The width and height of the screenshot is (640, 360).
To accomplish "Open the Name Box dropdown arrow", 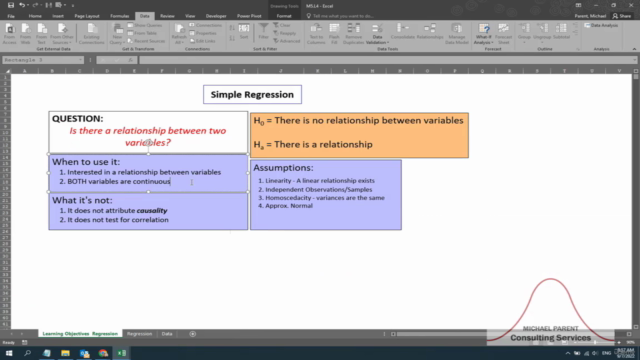I will 80,60.
